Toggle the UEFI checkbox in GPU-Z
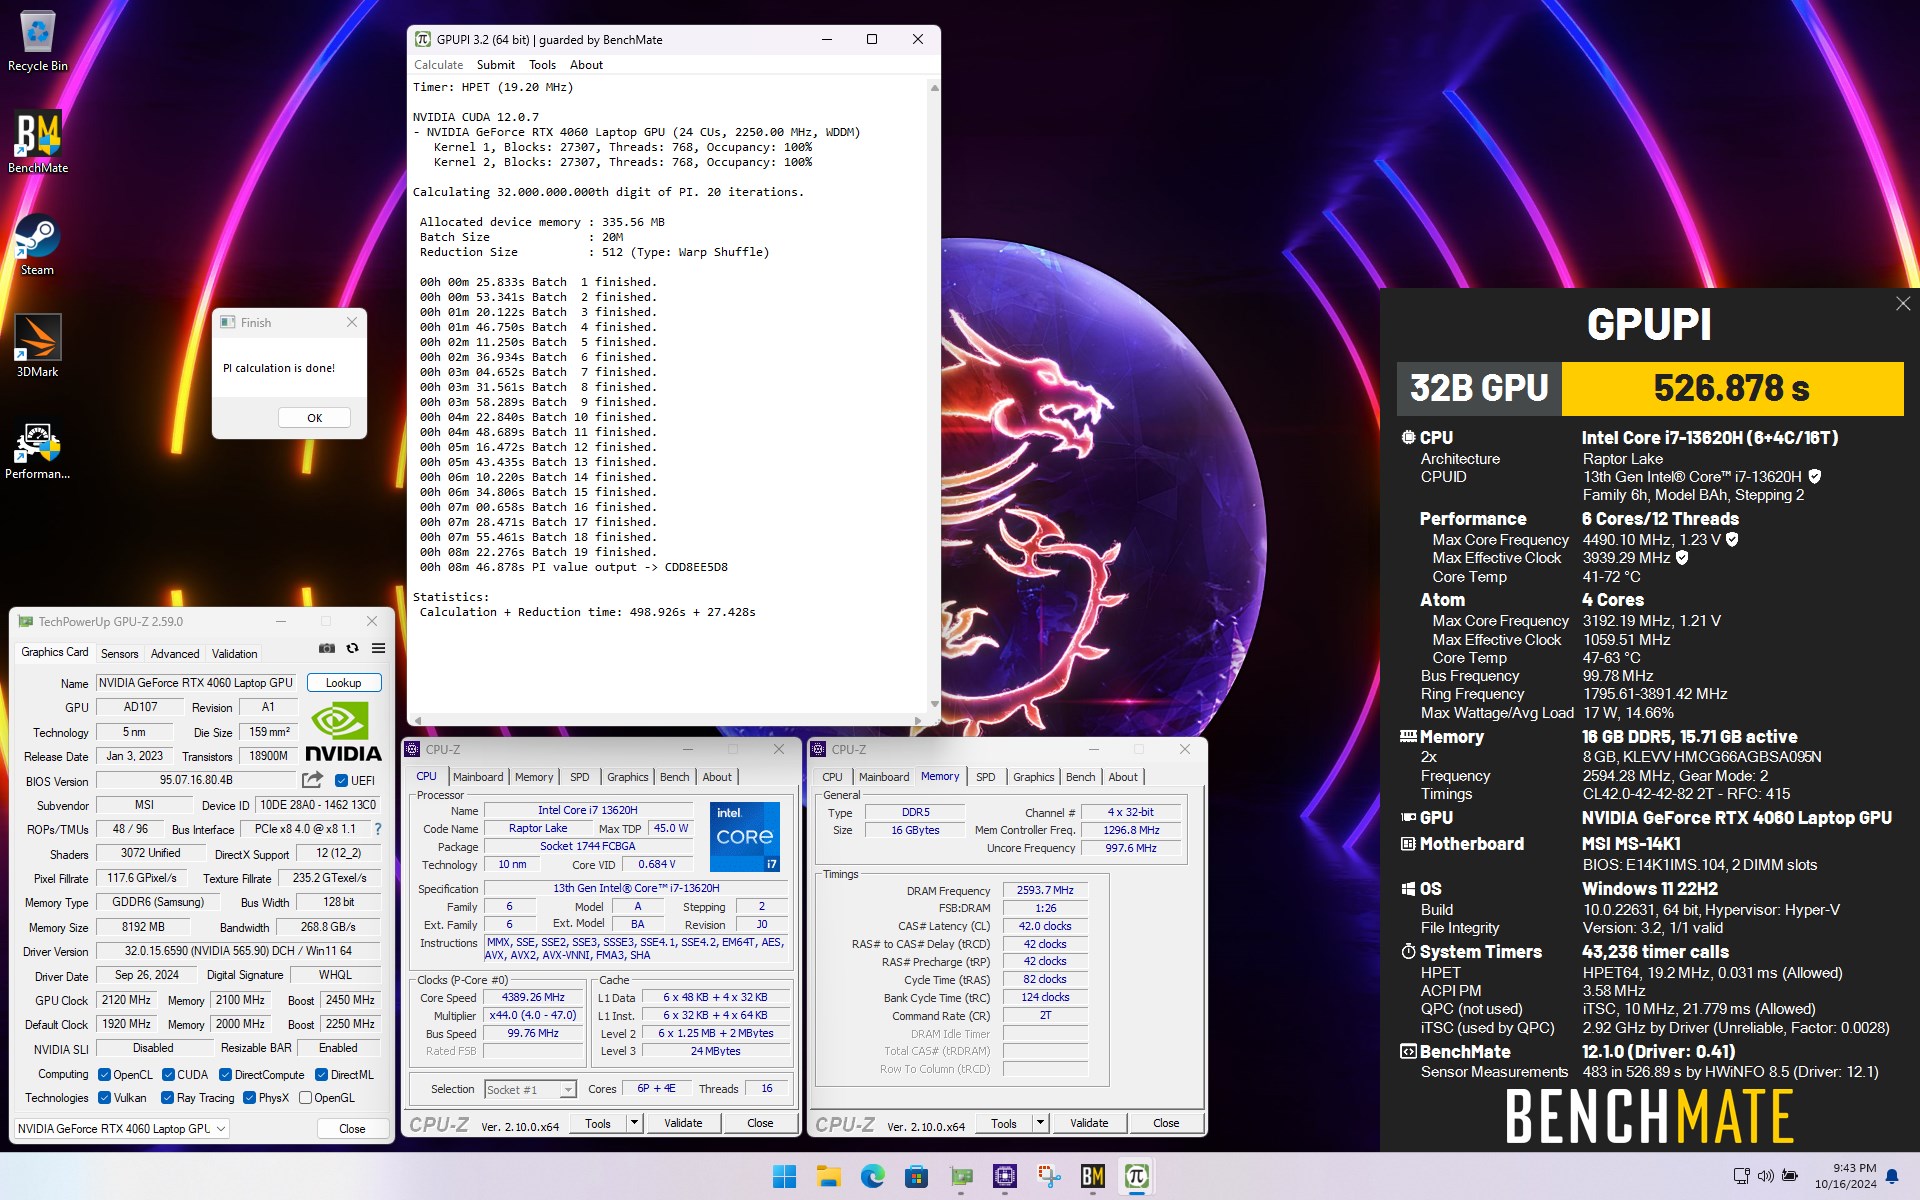 (x=341, y=781)
